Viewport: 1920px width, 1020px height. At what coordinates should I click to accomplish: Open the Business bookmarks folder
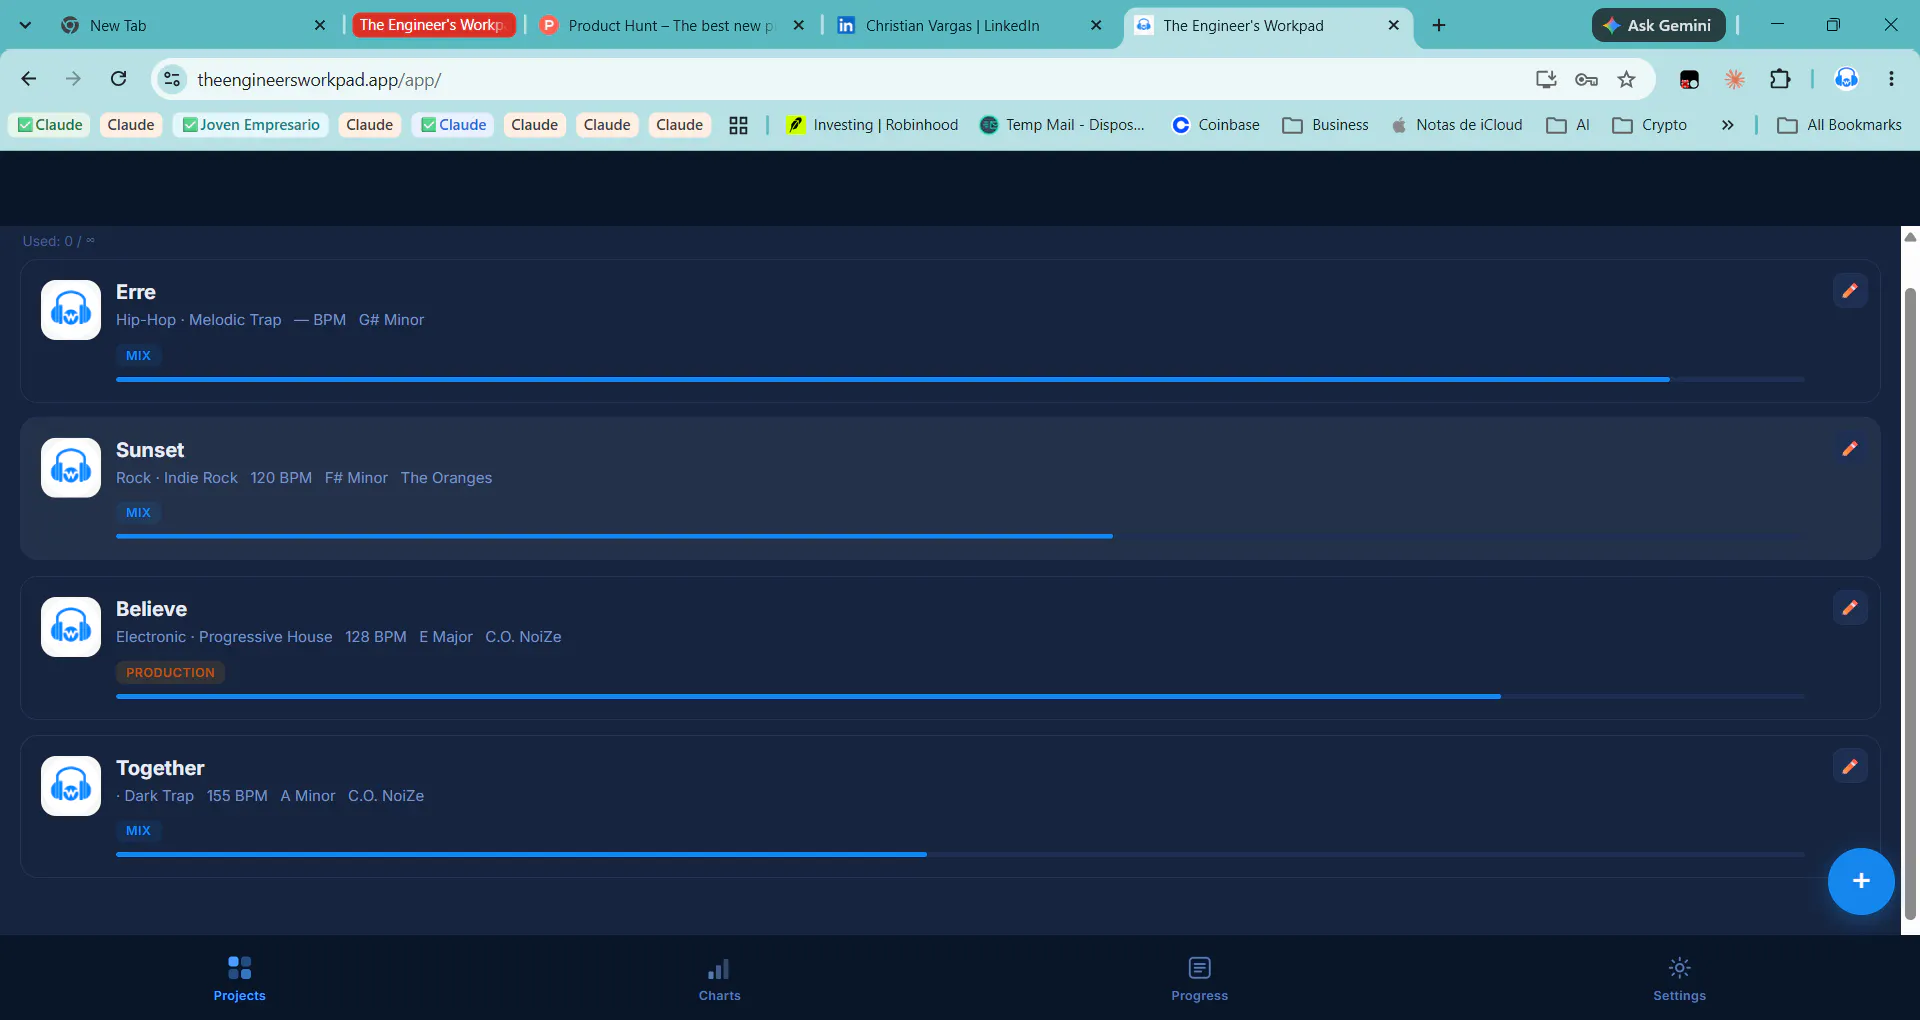pyautogui.click(x=1326, y=125)
